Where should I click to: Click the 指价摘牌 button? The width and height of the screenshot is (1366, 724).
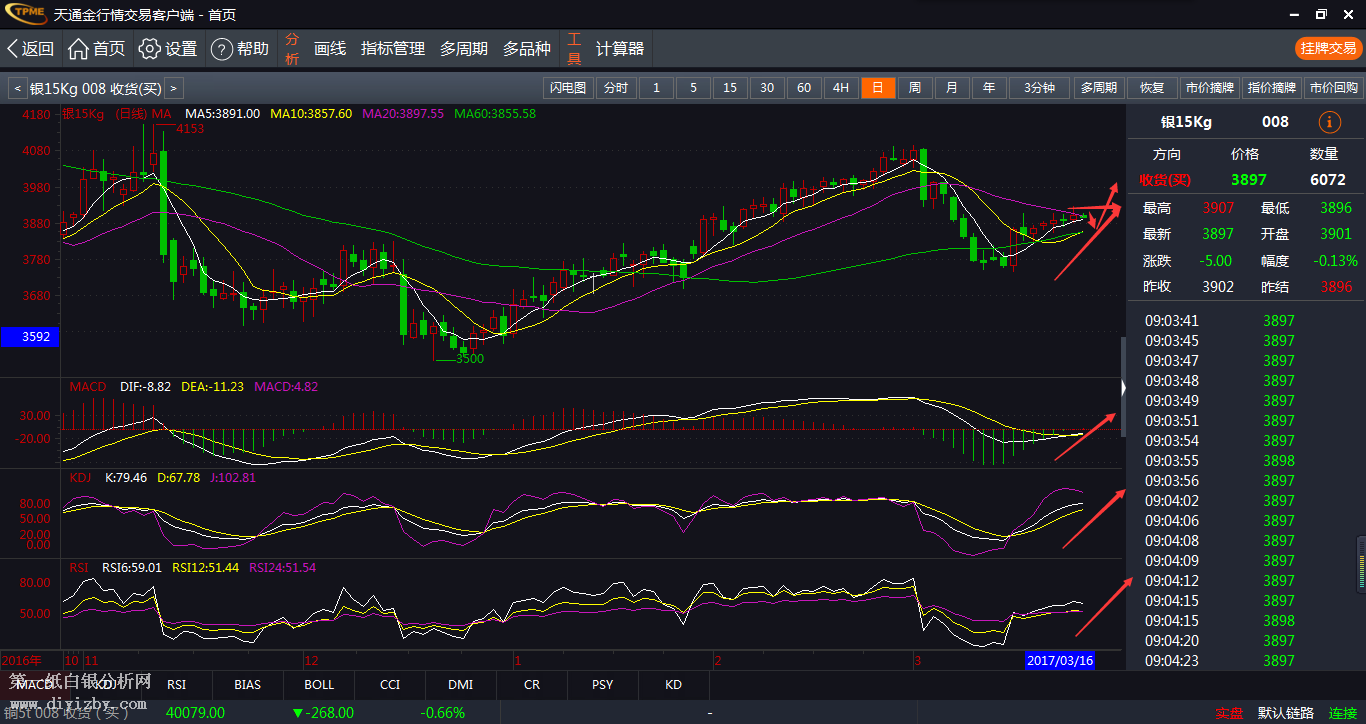1272,88
